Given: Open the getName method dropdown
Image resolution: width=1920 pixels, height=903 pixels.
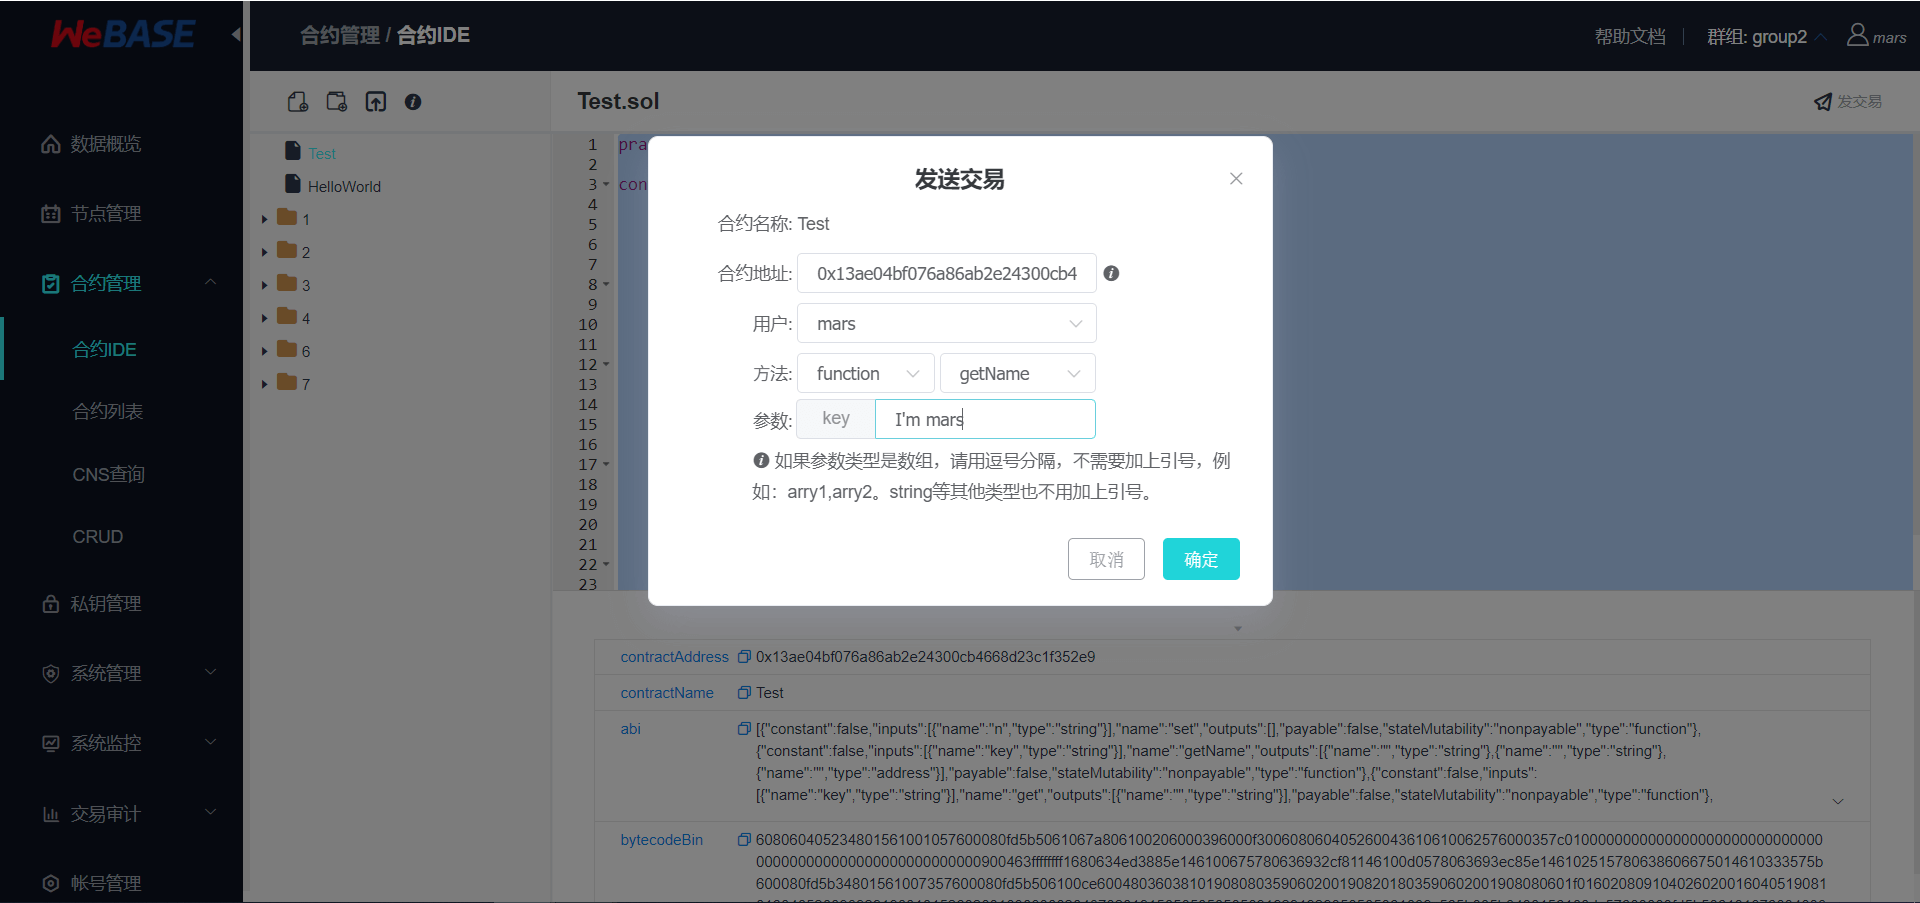Looking at the screenshot, I should (x=1017, y=373).
